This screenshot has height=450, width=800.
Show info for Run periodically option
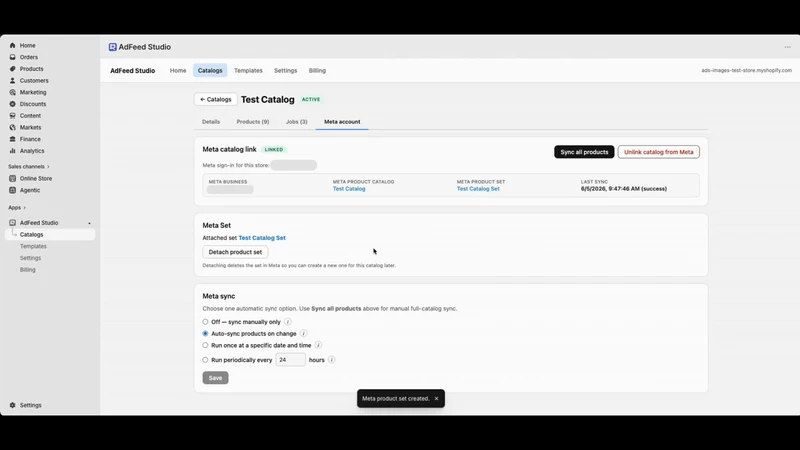pos(332,360)
